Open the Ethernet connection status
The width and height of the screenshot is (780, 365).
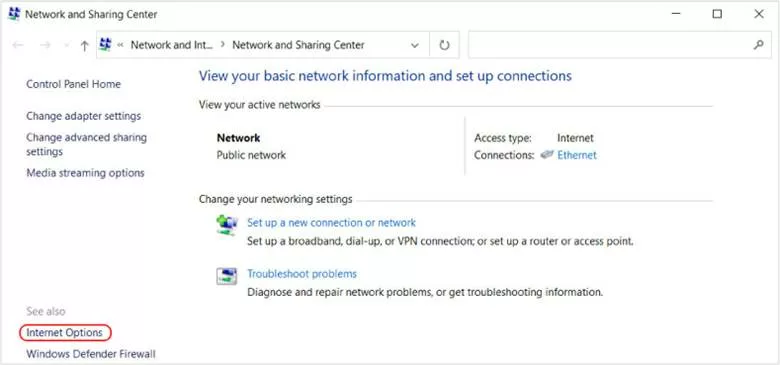[x=577, y=155]
